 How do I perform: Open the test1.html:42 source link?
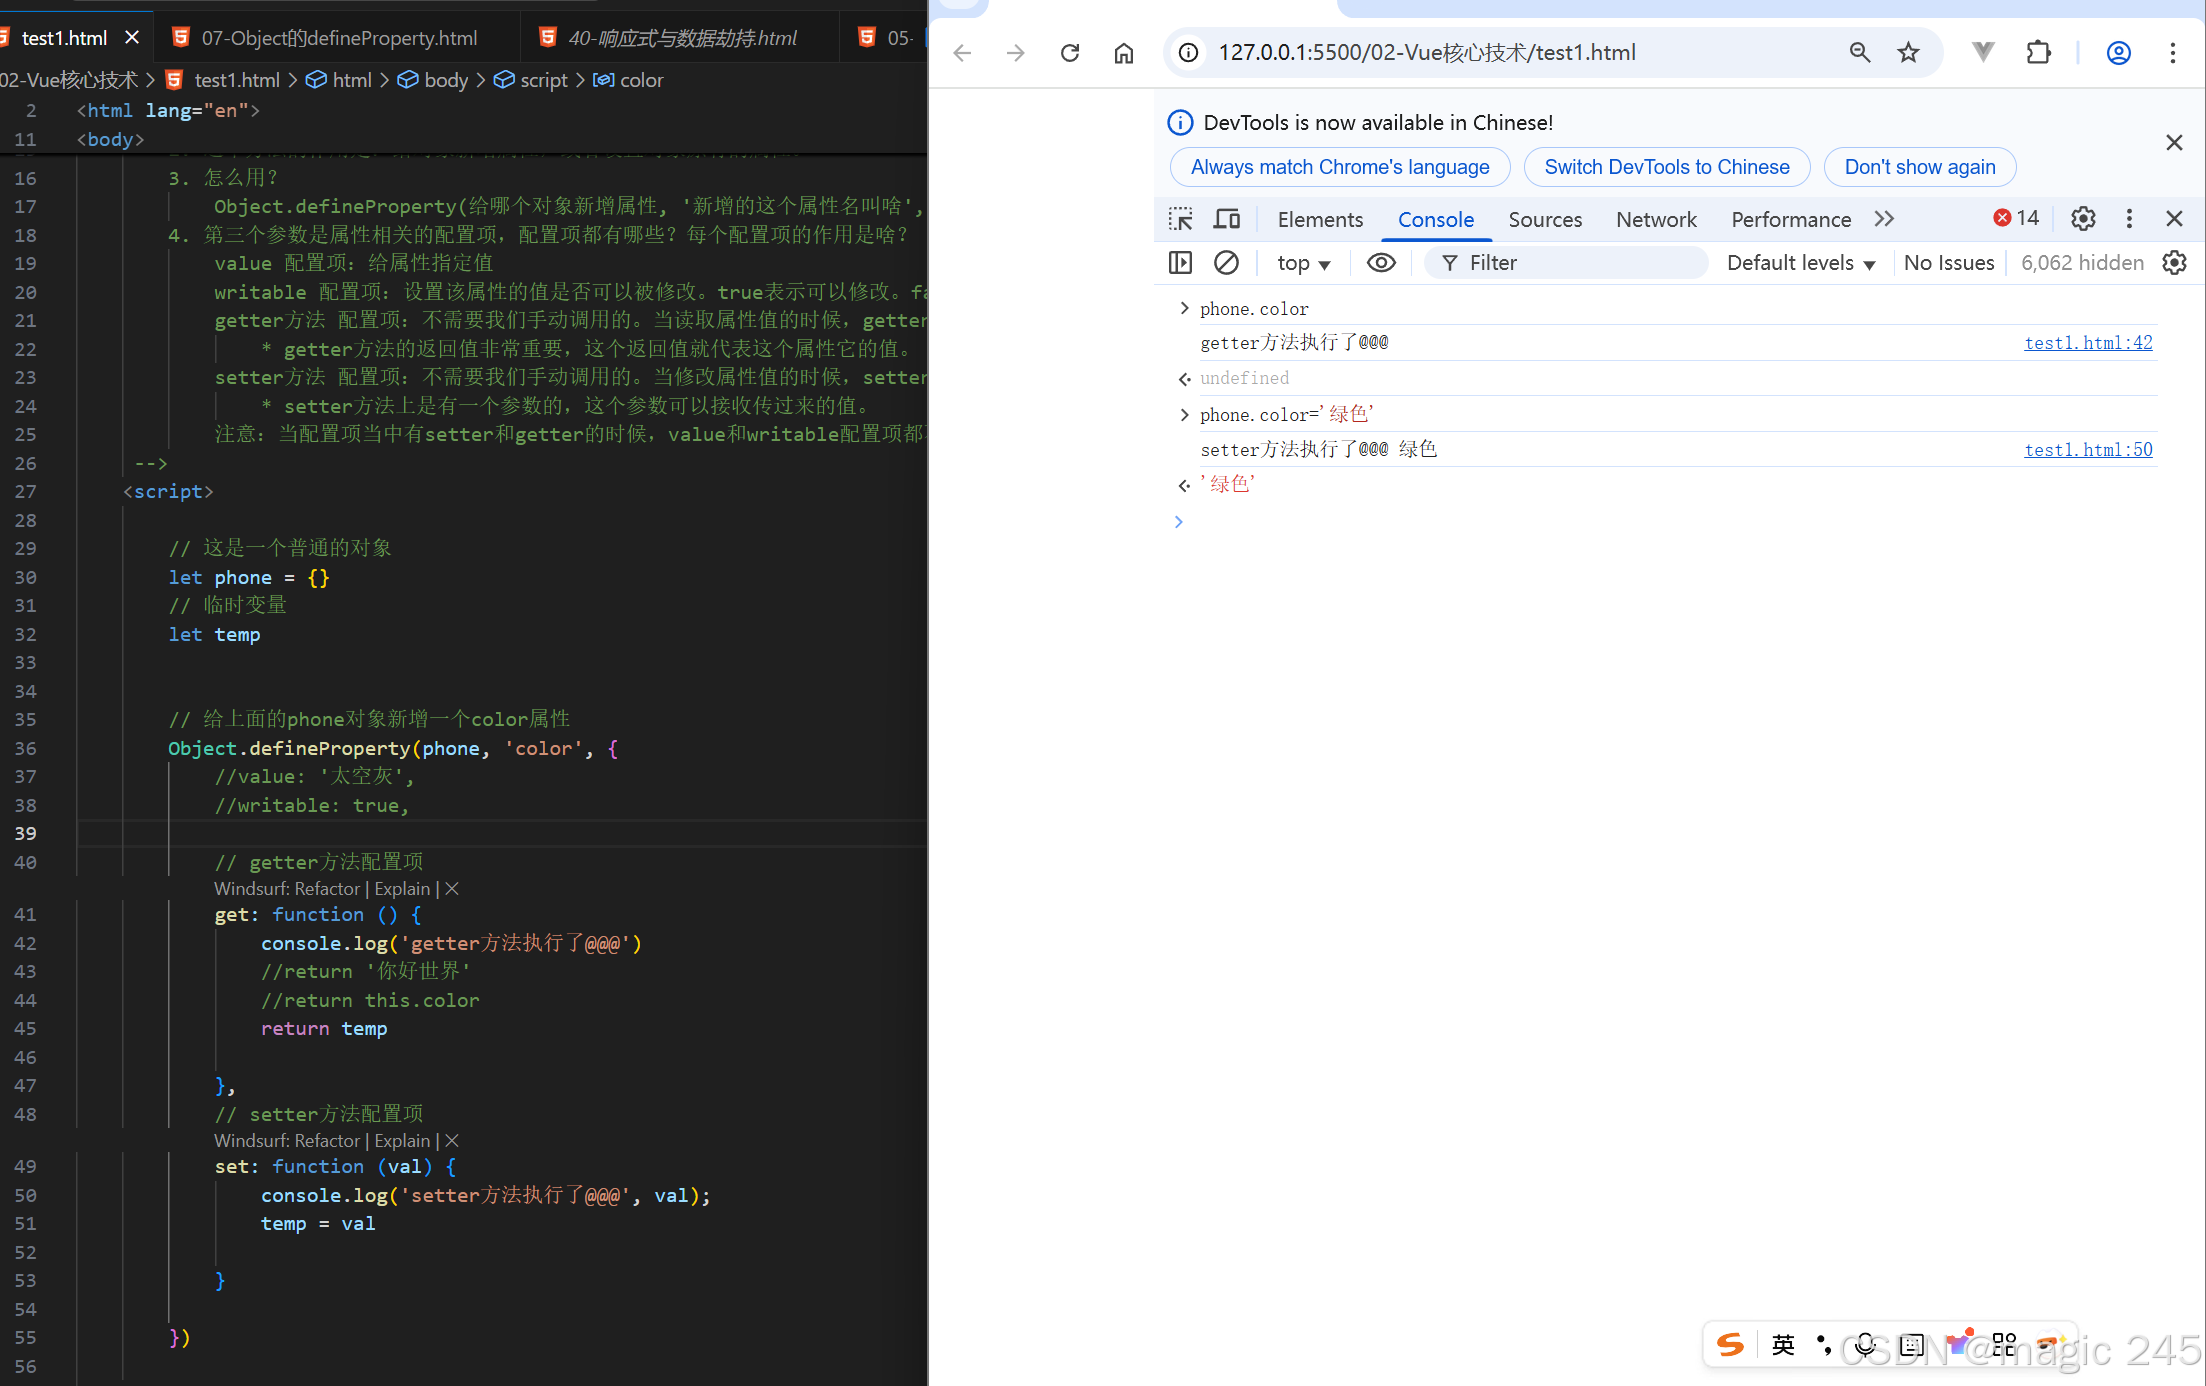tap(2088, 343)
